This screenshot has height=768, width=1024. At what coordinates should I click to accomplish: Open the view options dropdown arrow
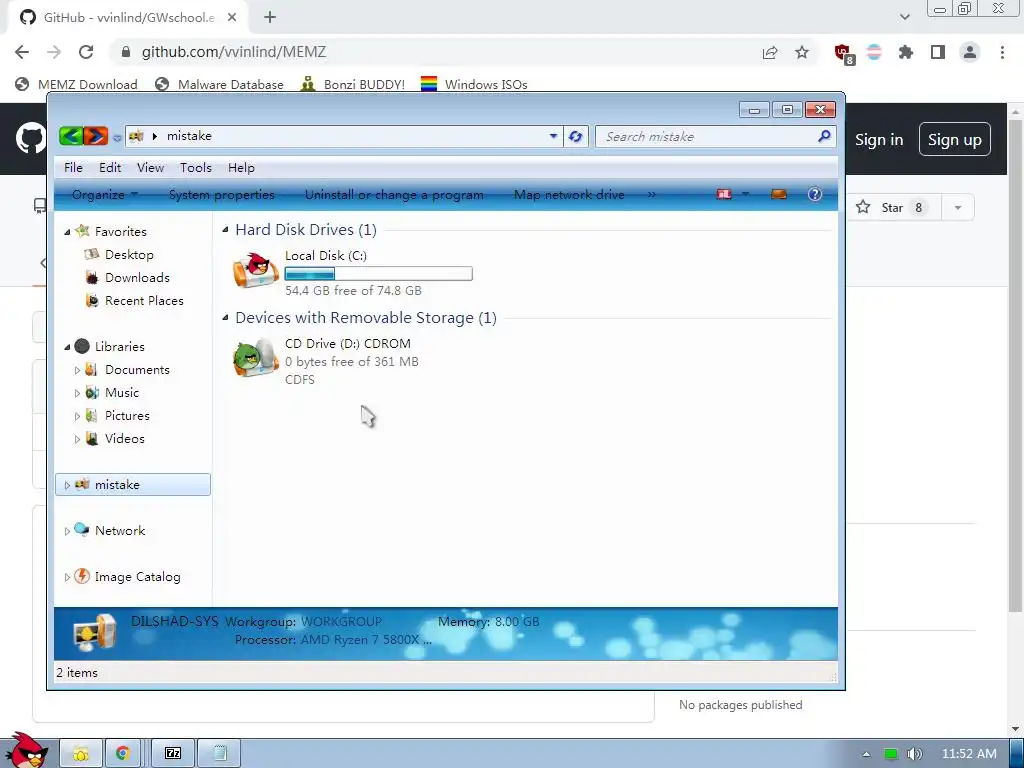click(745, 194)
